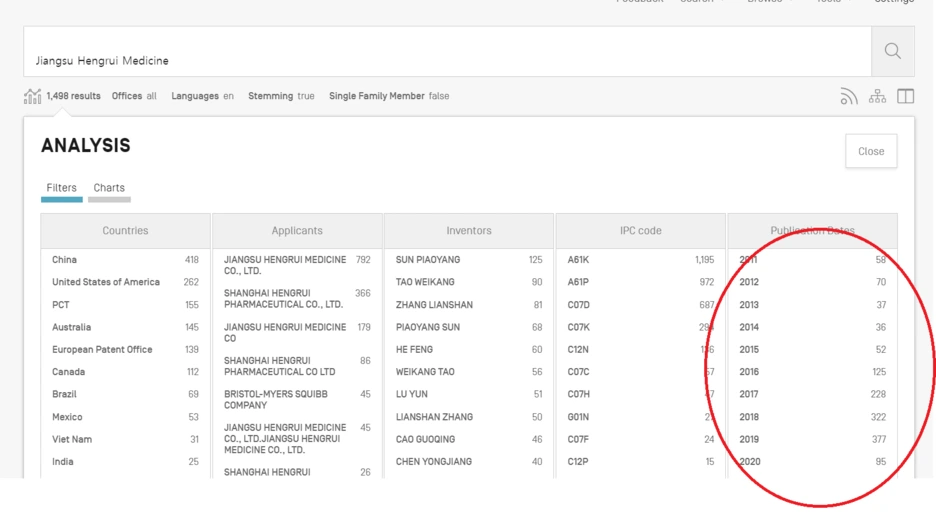Click the Languages en option

pos(202,96)
